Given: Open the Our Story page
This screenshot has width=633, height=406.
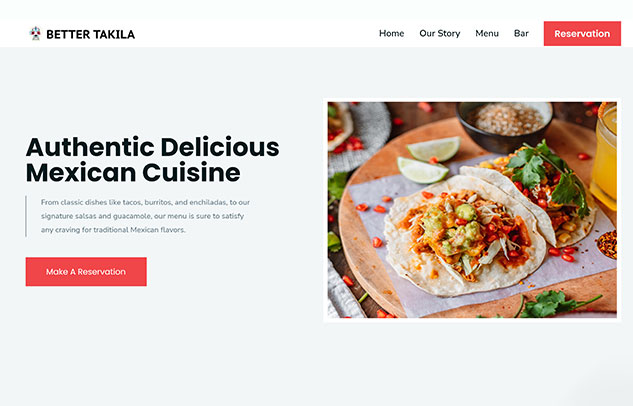Looking at the screenshot, I should (x=440, y=33).
